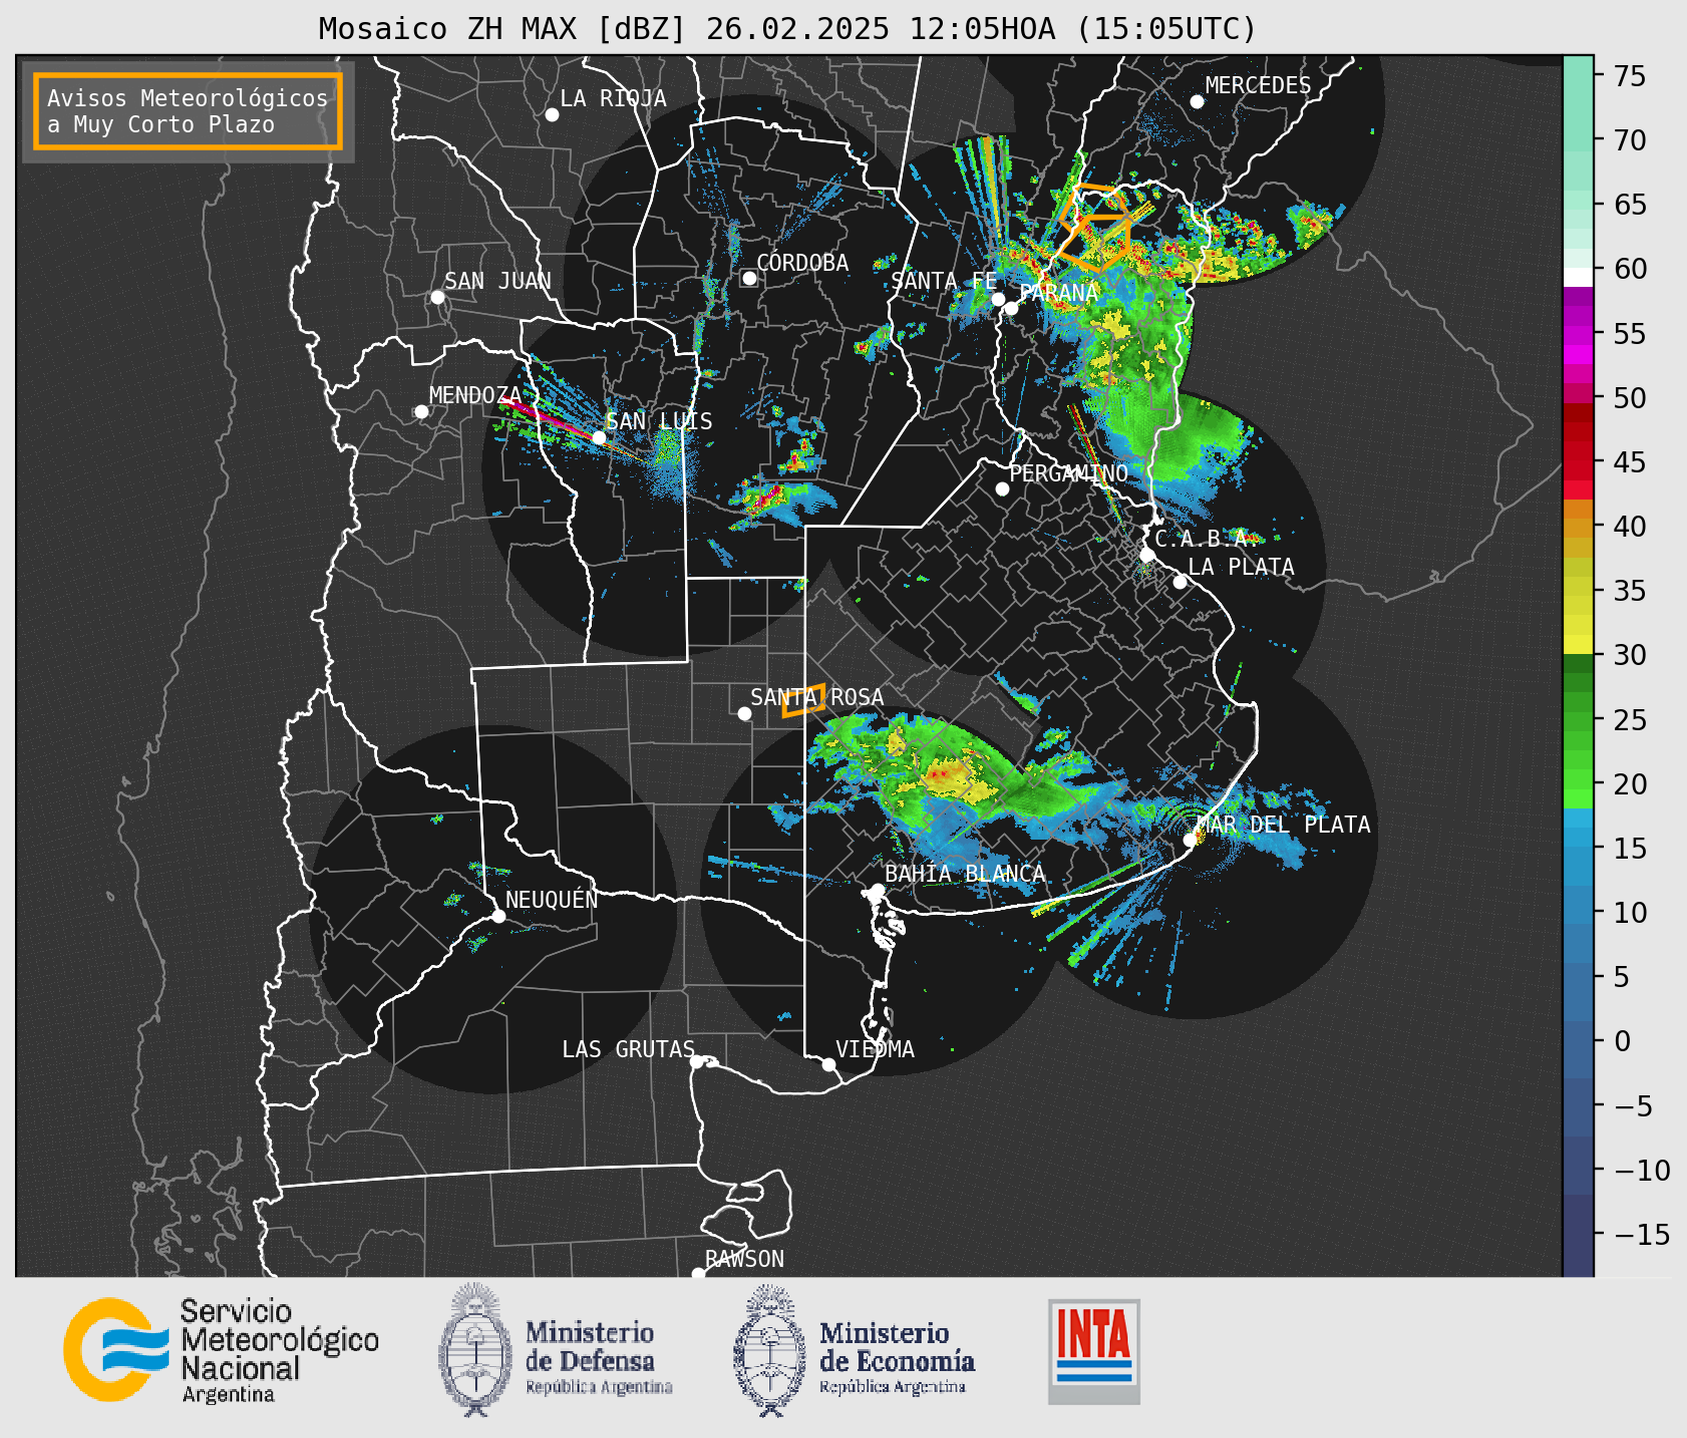Click the LAS GRUTAS city label
1687x1438 pixels.
(x=628, y=1049)
